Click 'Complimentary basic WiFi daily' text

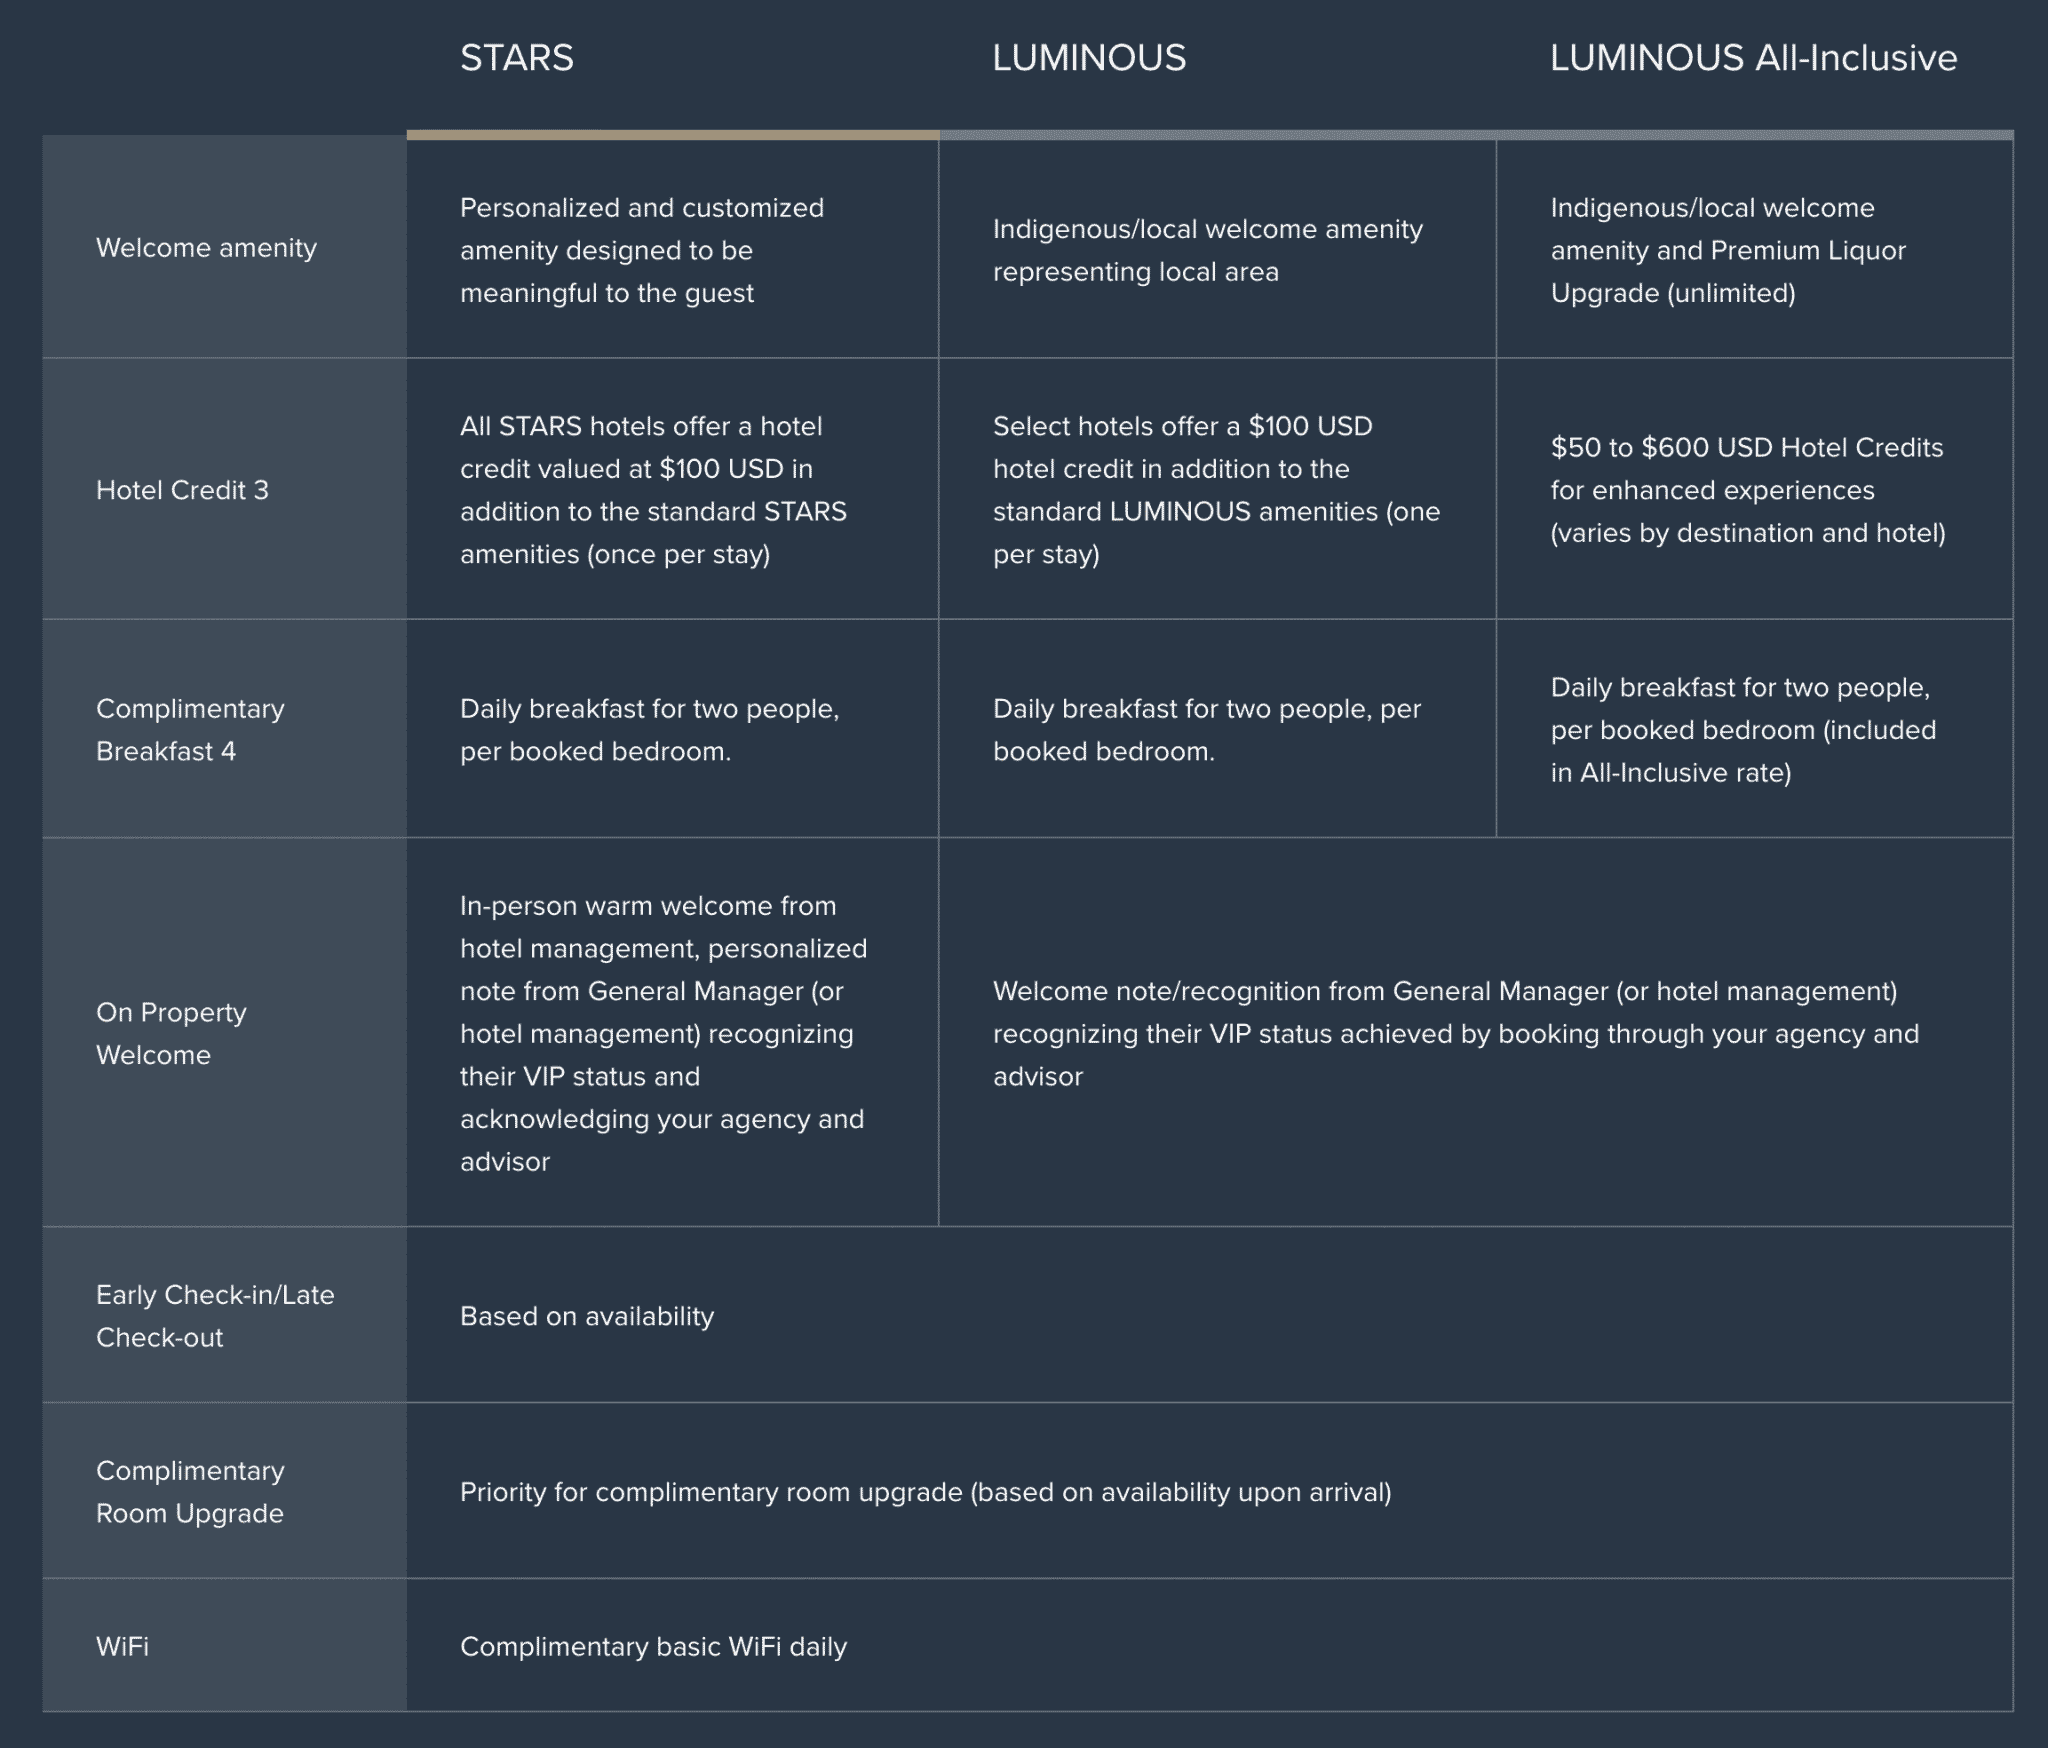pos(653,1646)
